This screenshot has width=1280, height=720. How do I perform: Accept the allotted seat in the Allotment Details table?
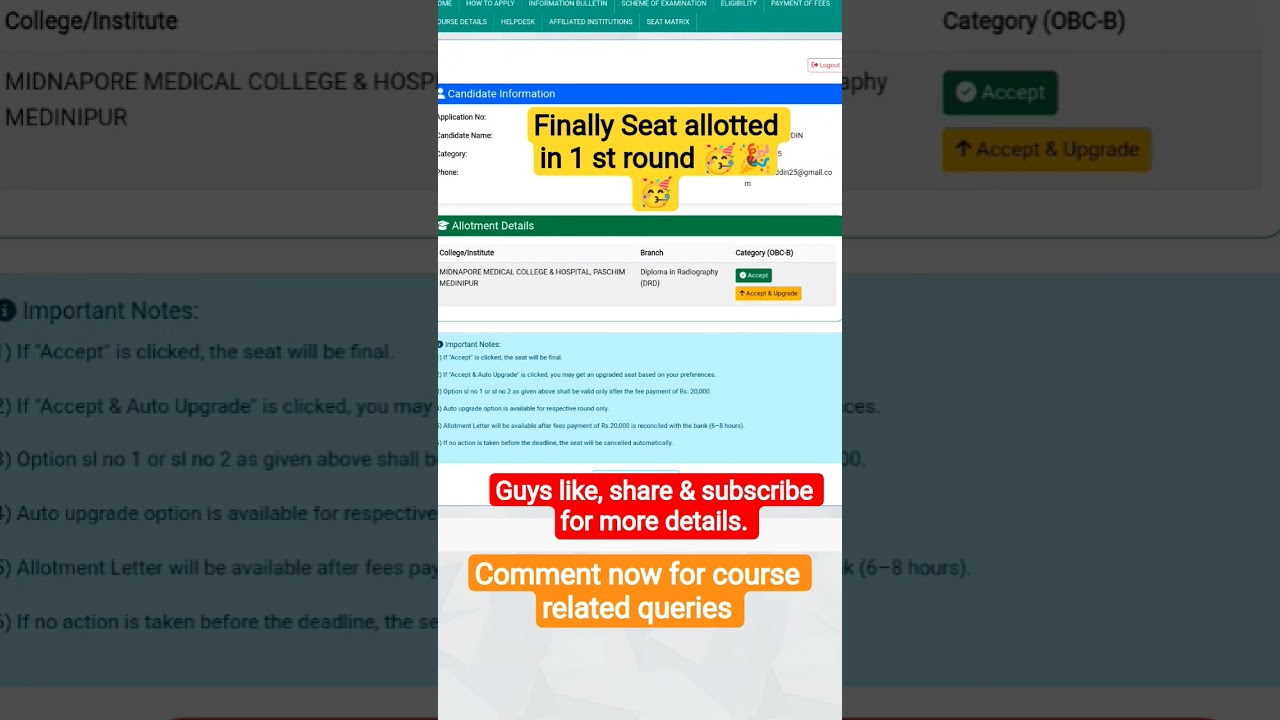point(753,275)
